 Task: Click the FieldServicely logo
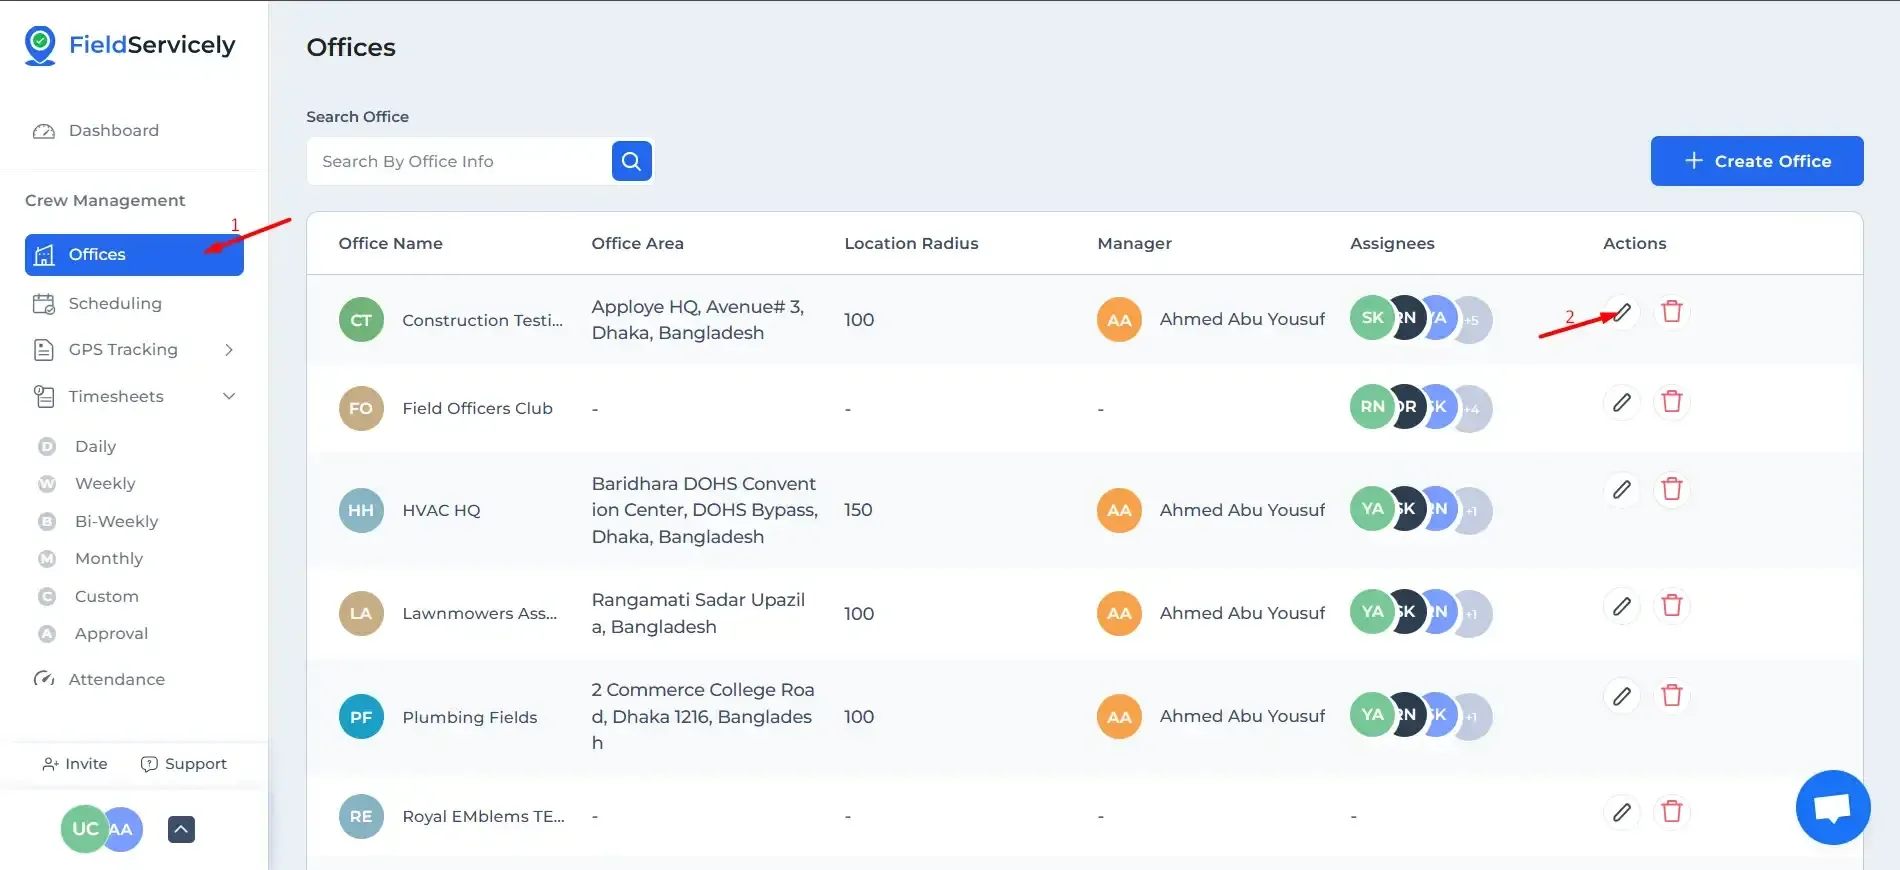(x=131, y=45)
